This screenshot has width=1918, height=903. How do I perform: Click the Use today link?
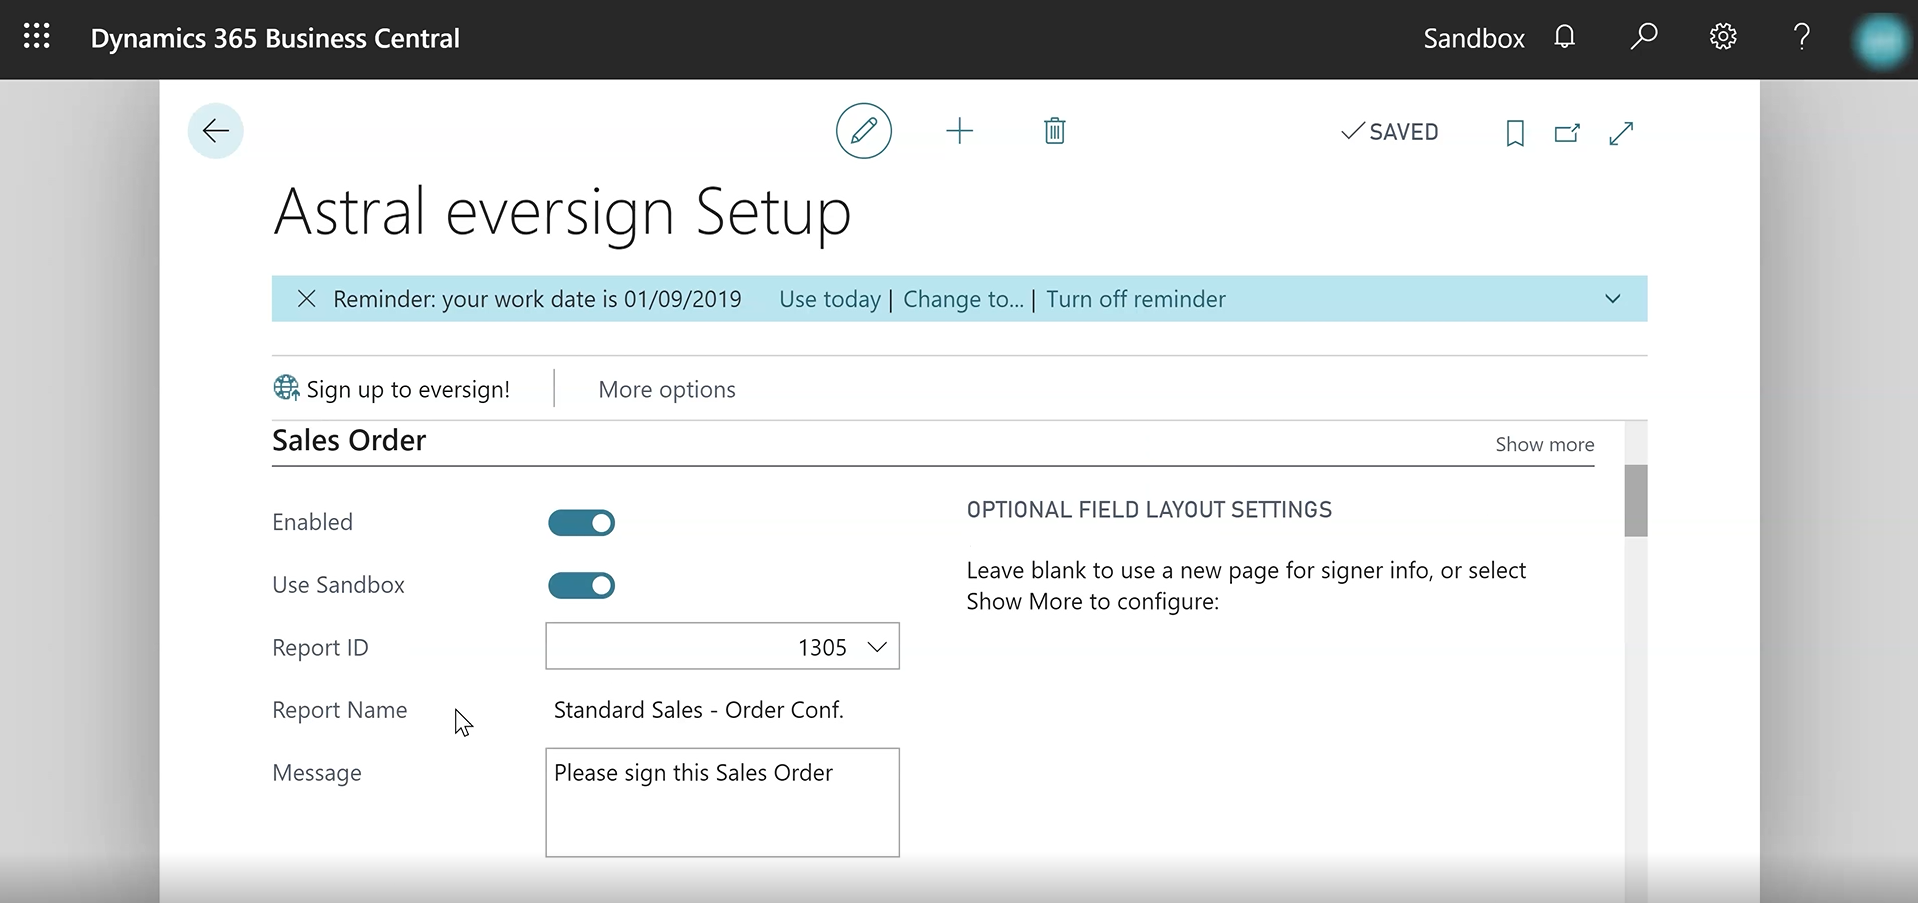coord(829,300)
